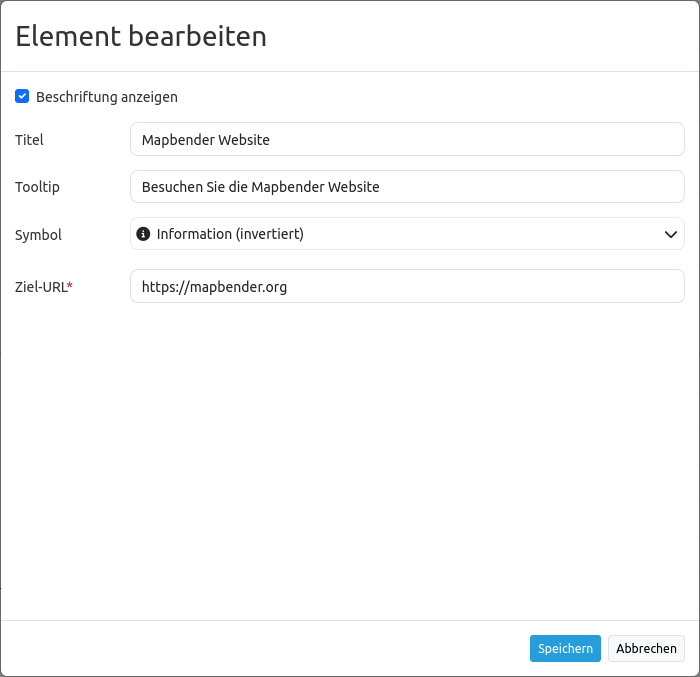Click the 'Symbol' field label

[x=38, y=235]
